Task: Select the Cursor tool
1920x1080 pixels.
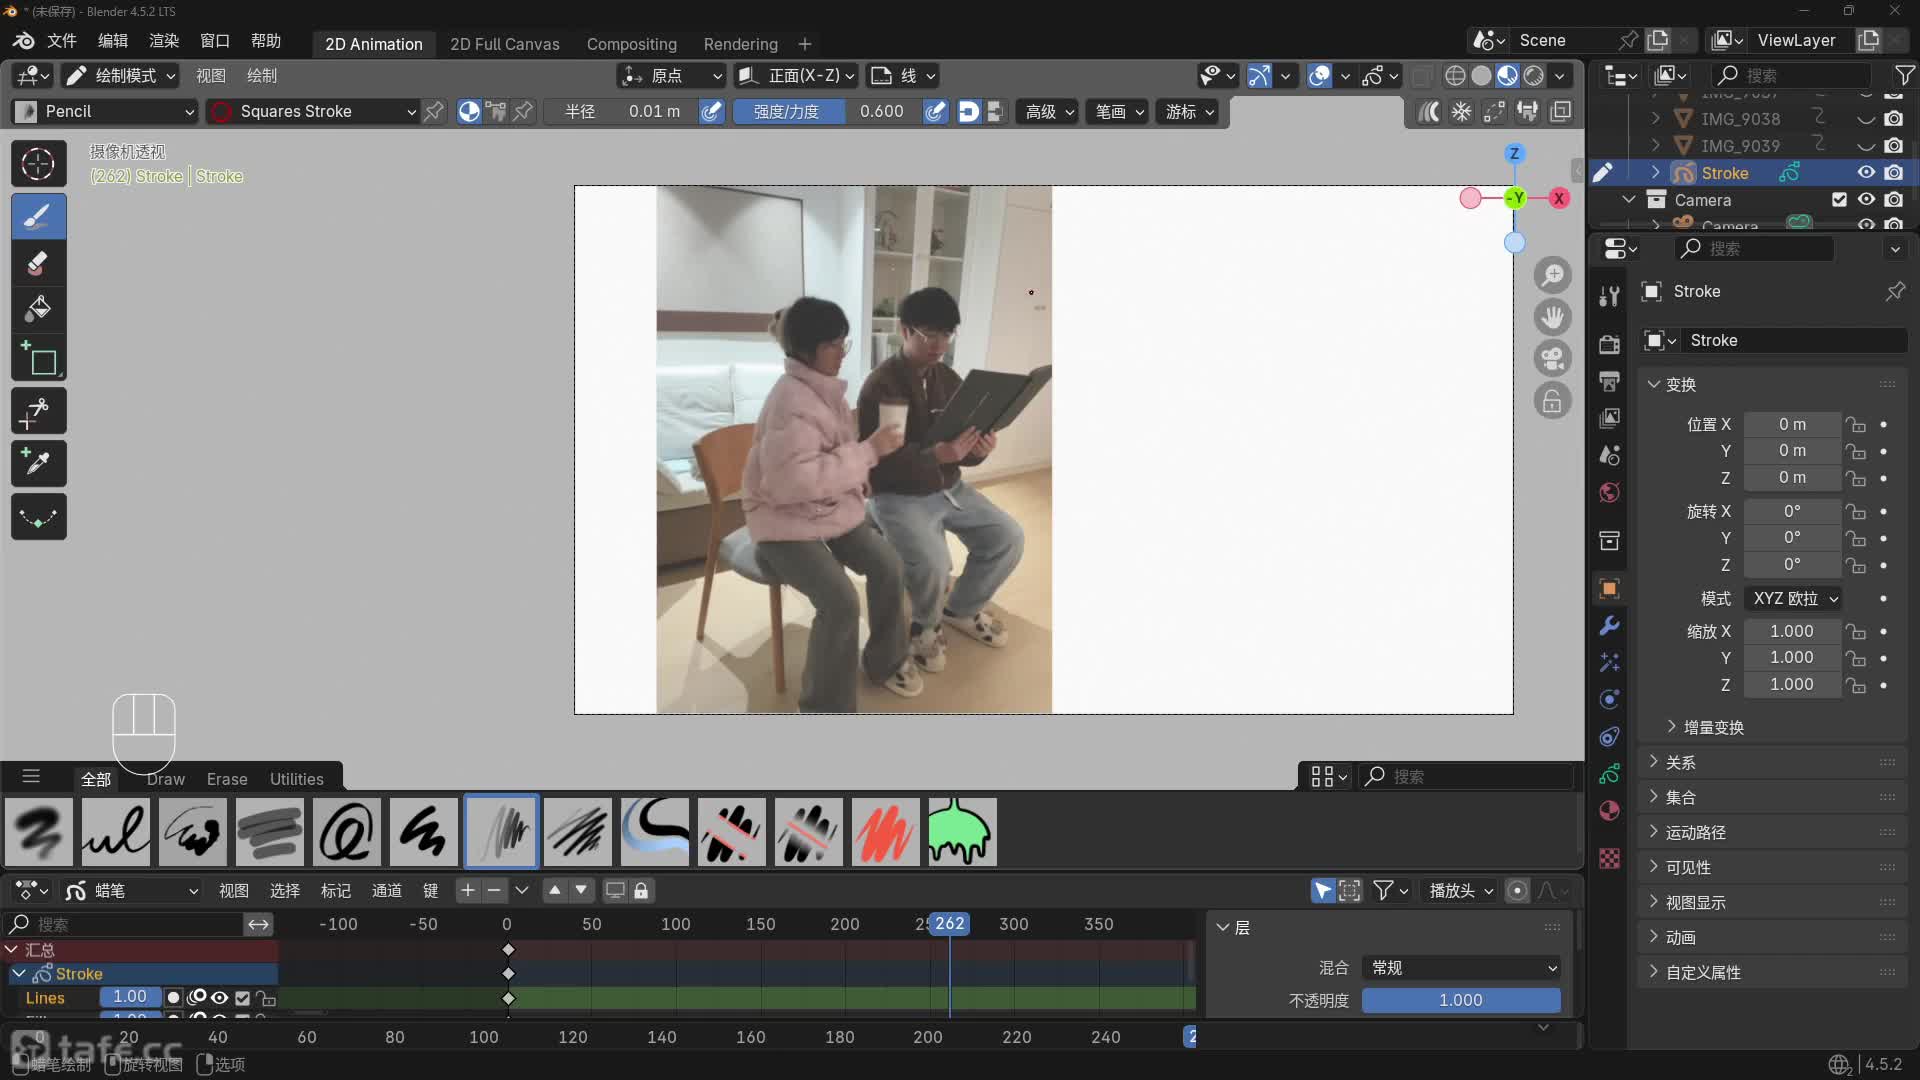Action: tap(38, 163)
